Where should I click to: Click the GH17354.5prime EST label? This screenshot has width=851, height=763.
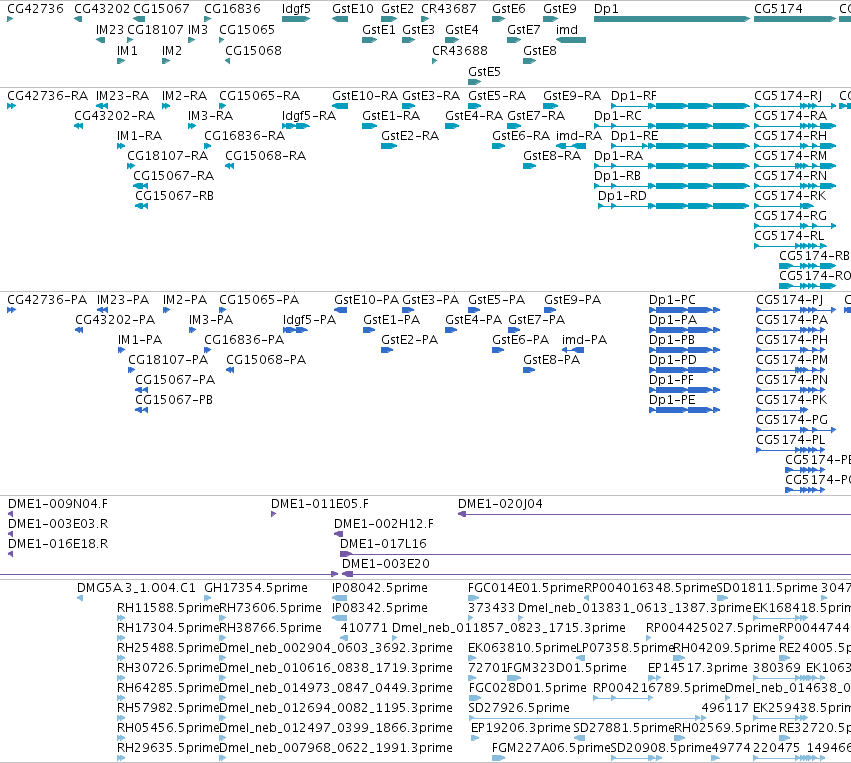[256, 588]
